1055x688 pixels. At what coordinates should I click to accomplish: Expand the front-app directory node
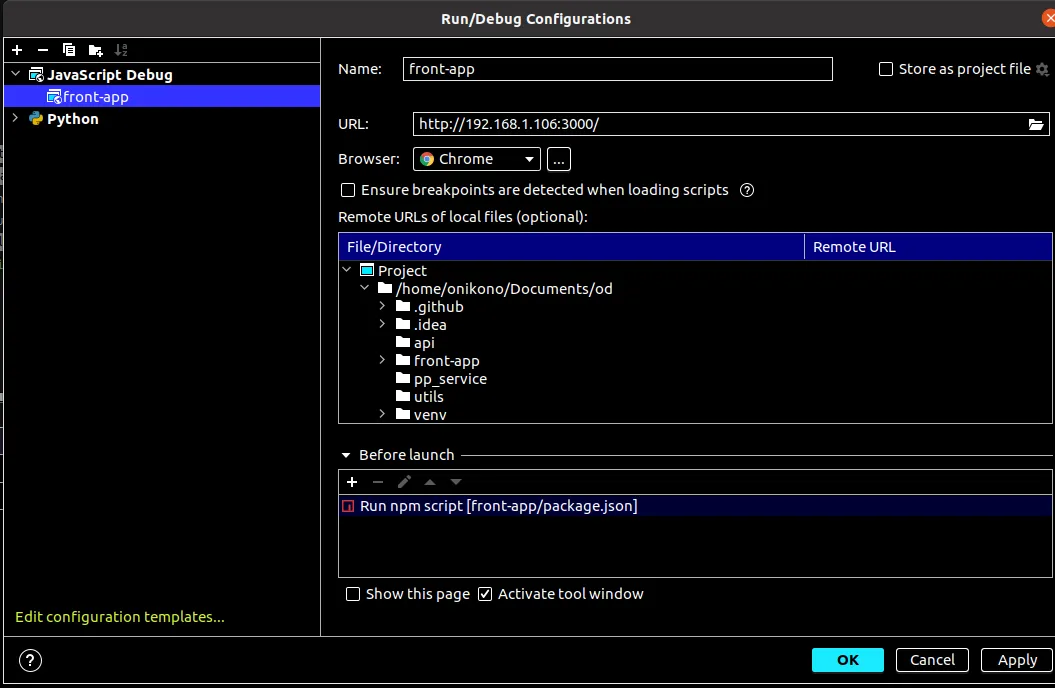383,361
